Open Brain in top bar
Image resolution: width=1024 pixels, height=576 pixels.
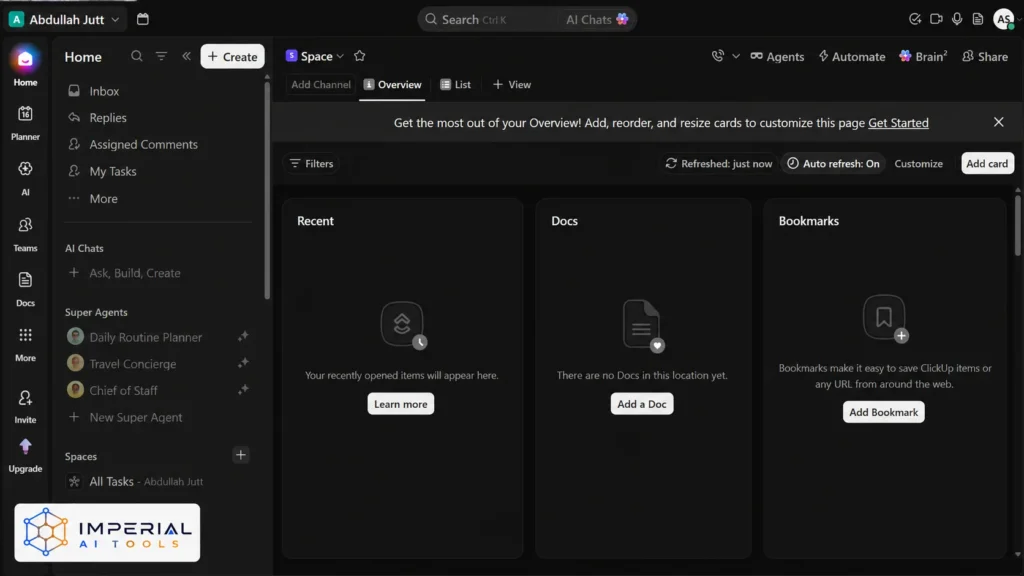[923, 56]
